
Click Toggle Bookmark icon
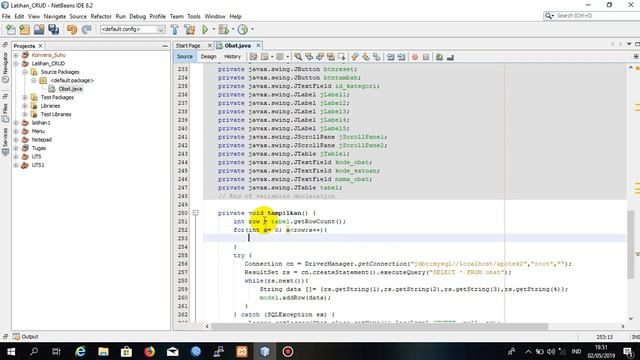377,57
